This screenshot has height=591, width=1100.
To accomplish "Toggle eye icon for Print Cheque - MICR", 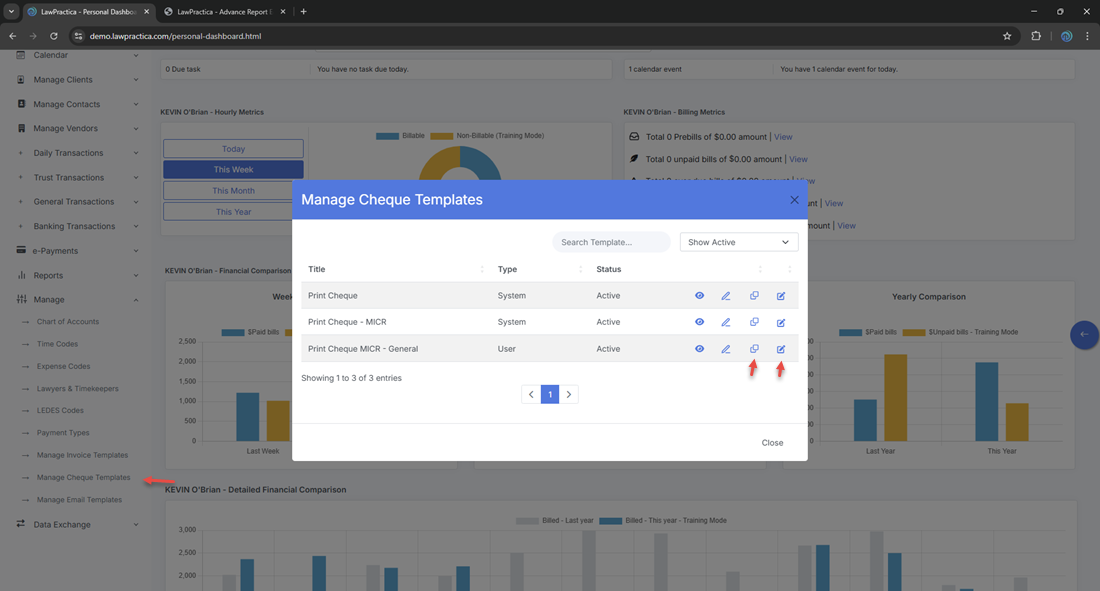I will (699, 322).
